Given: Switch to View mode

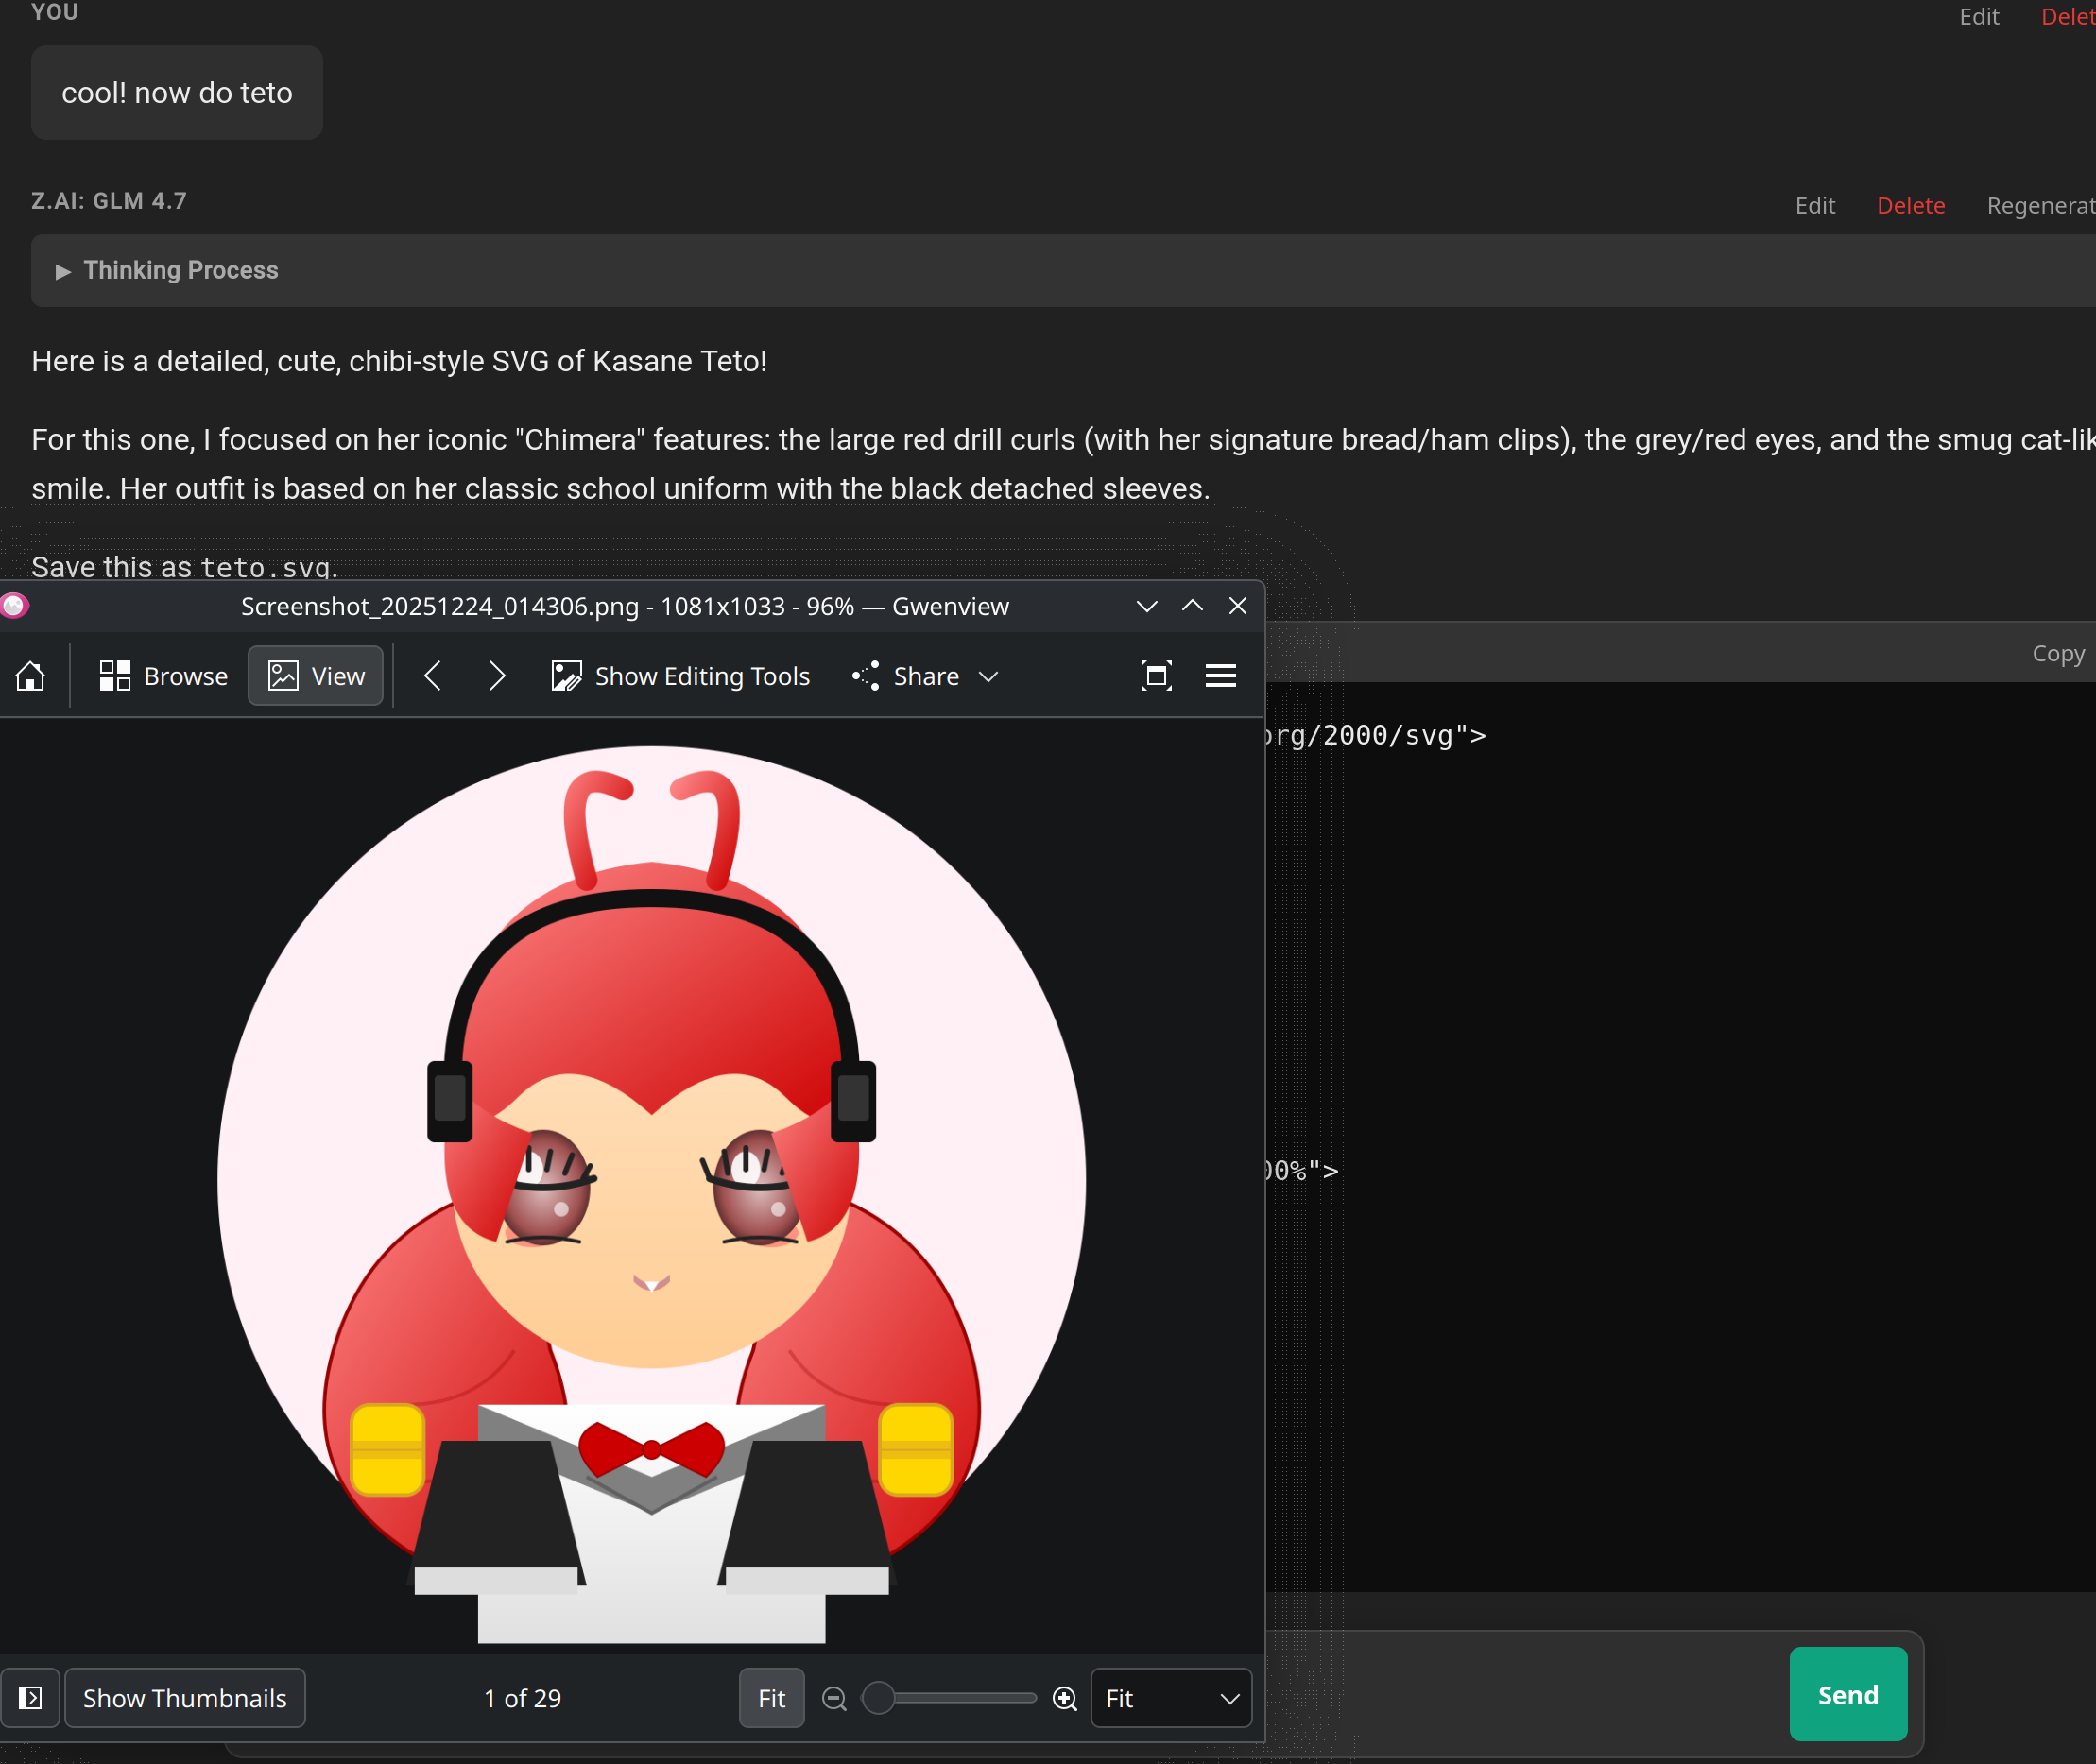Looking at the screenshot, I should 316,677.
